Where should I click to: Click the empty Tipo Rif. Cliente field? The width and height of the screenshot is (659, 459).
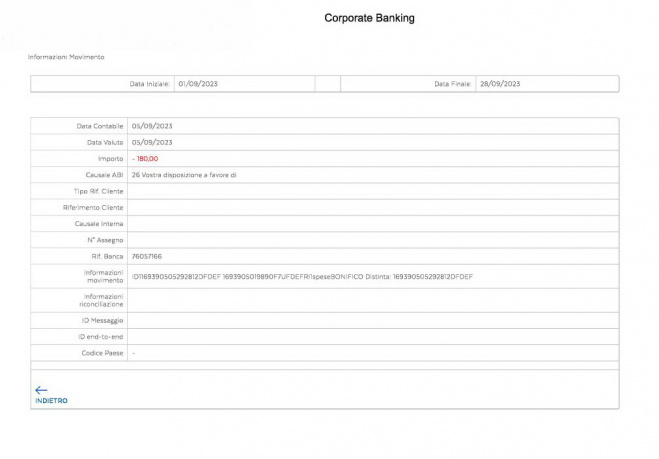pos(370,190)
